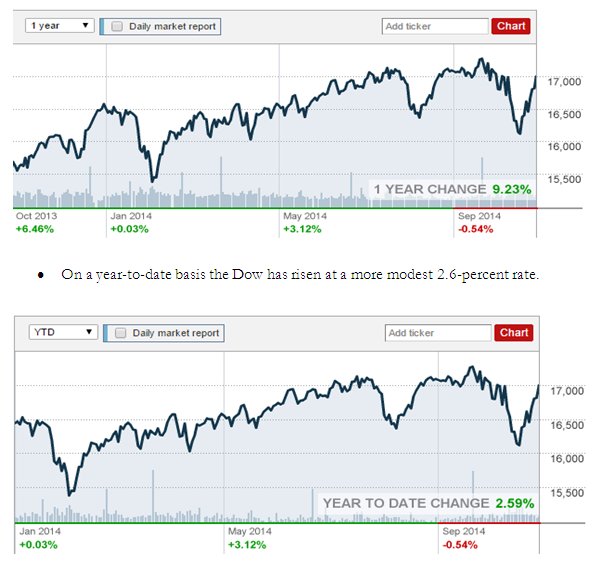The width and height of the screenshot is (604, 579).
Task: Select Jan 2014 on top chart axis
Action: (x=132, y=215)
